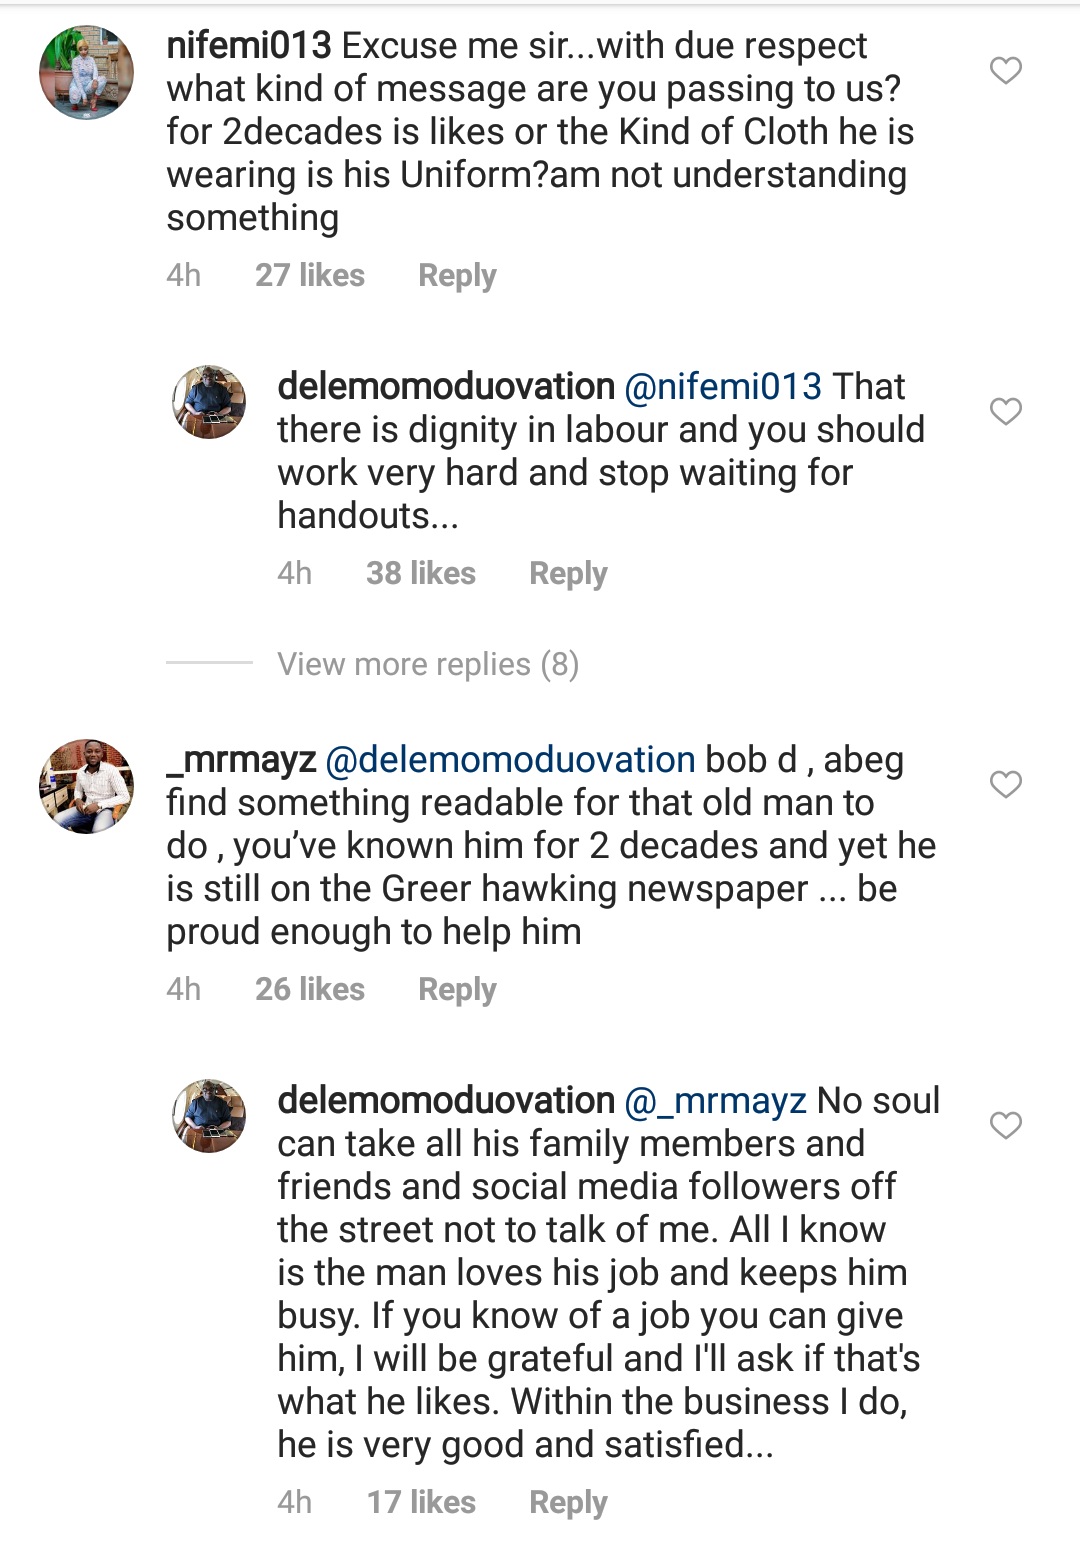View the 27 likes on nifemi013's comment
Image resolution: width=1080 pixels, height=1556 pixels.
[310, 275]
